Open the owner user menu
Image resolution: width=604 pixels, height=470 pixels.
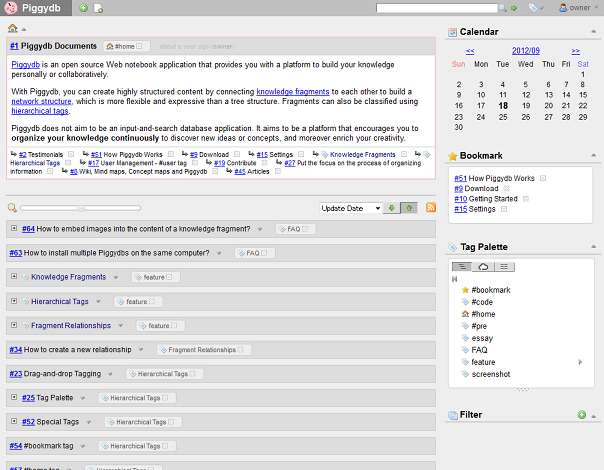tap(578, 8)
